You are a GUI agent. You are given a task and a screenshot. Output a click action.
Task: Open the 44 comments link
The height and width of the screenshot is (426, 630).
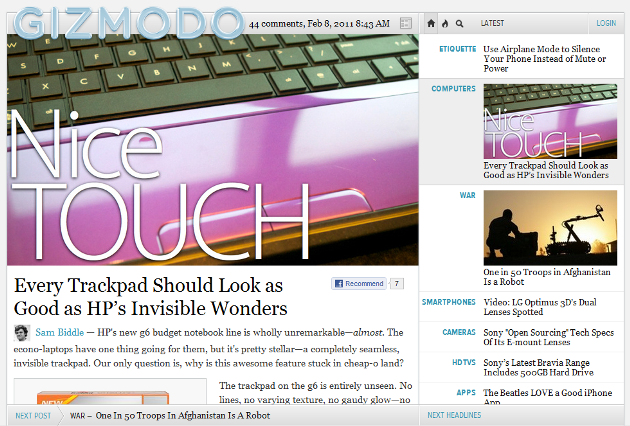[x=276, y=24]
